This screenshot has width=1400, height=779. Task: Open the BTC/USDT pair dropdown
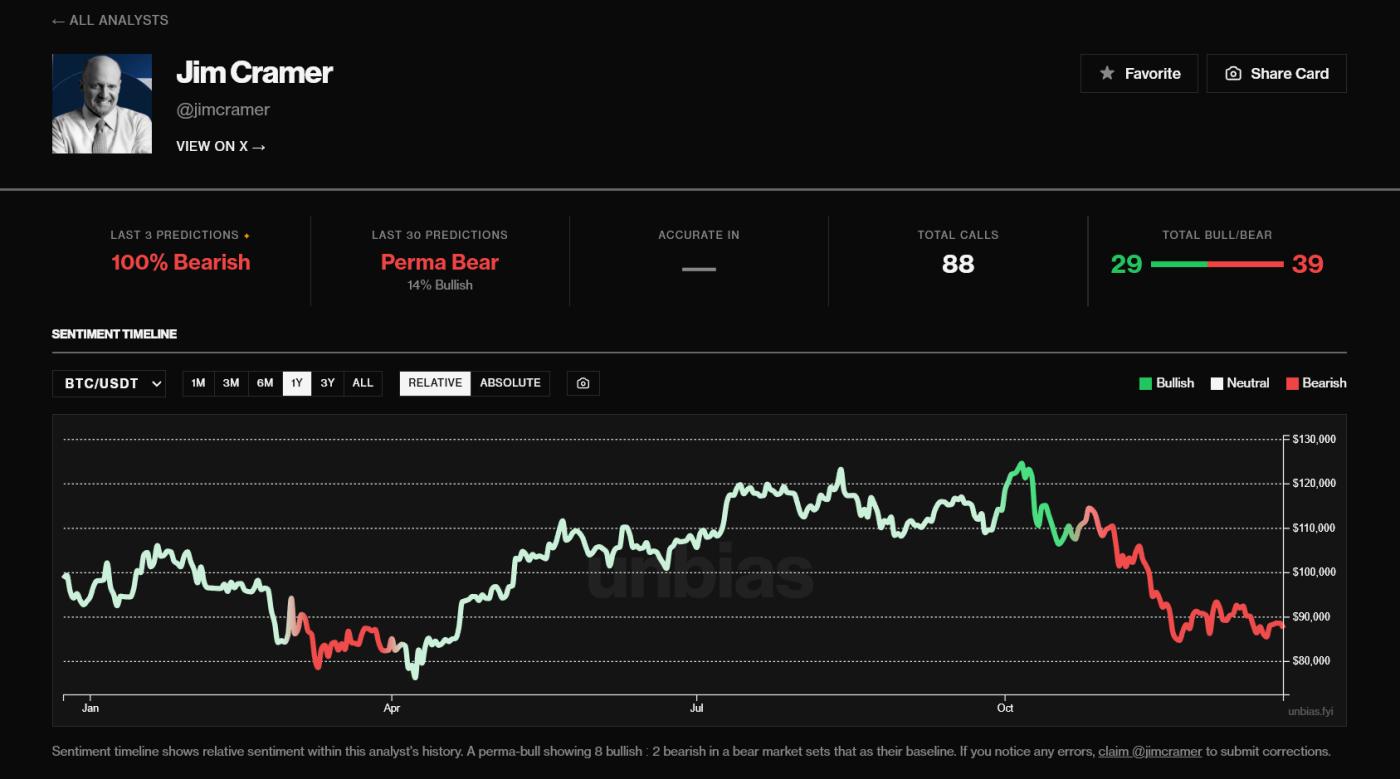(109, 383)
